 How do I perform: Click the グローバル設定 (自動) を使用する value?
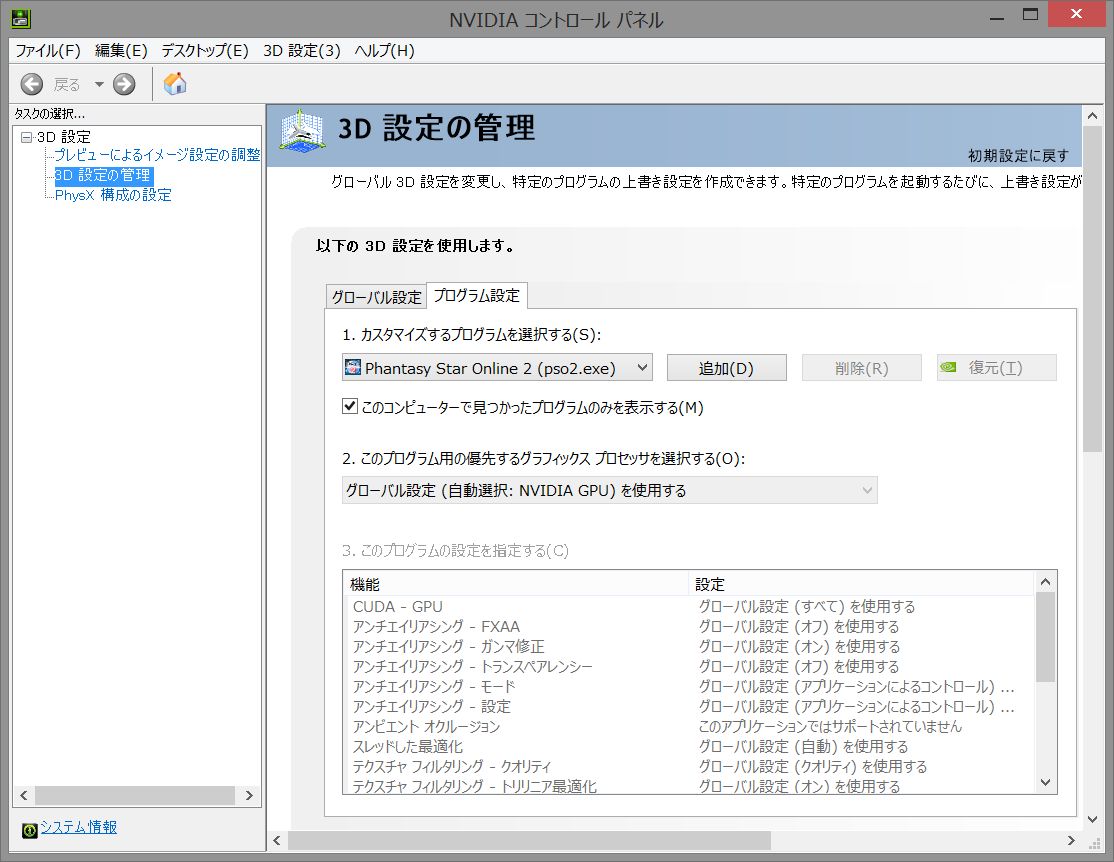click(804, 746)
